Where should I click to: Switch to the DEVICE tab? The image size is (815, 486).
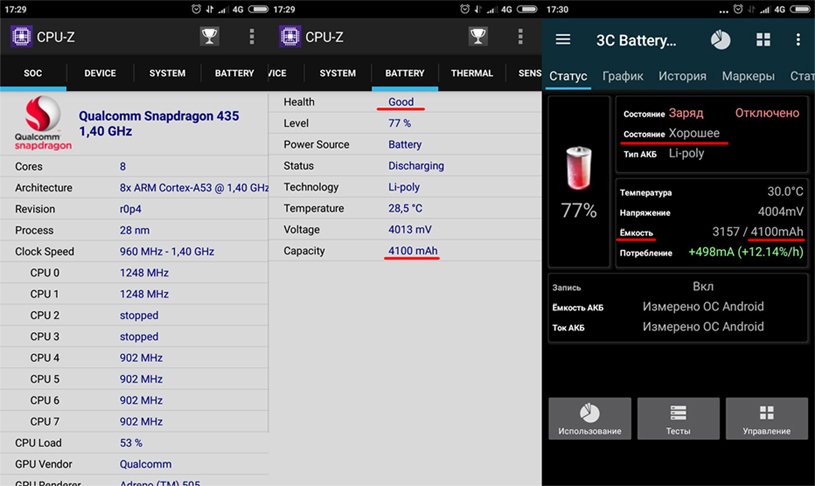coord(100,73)
